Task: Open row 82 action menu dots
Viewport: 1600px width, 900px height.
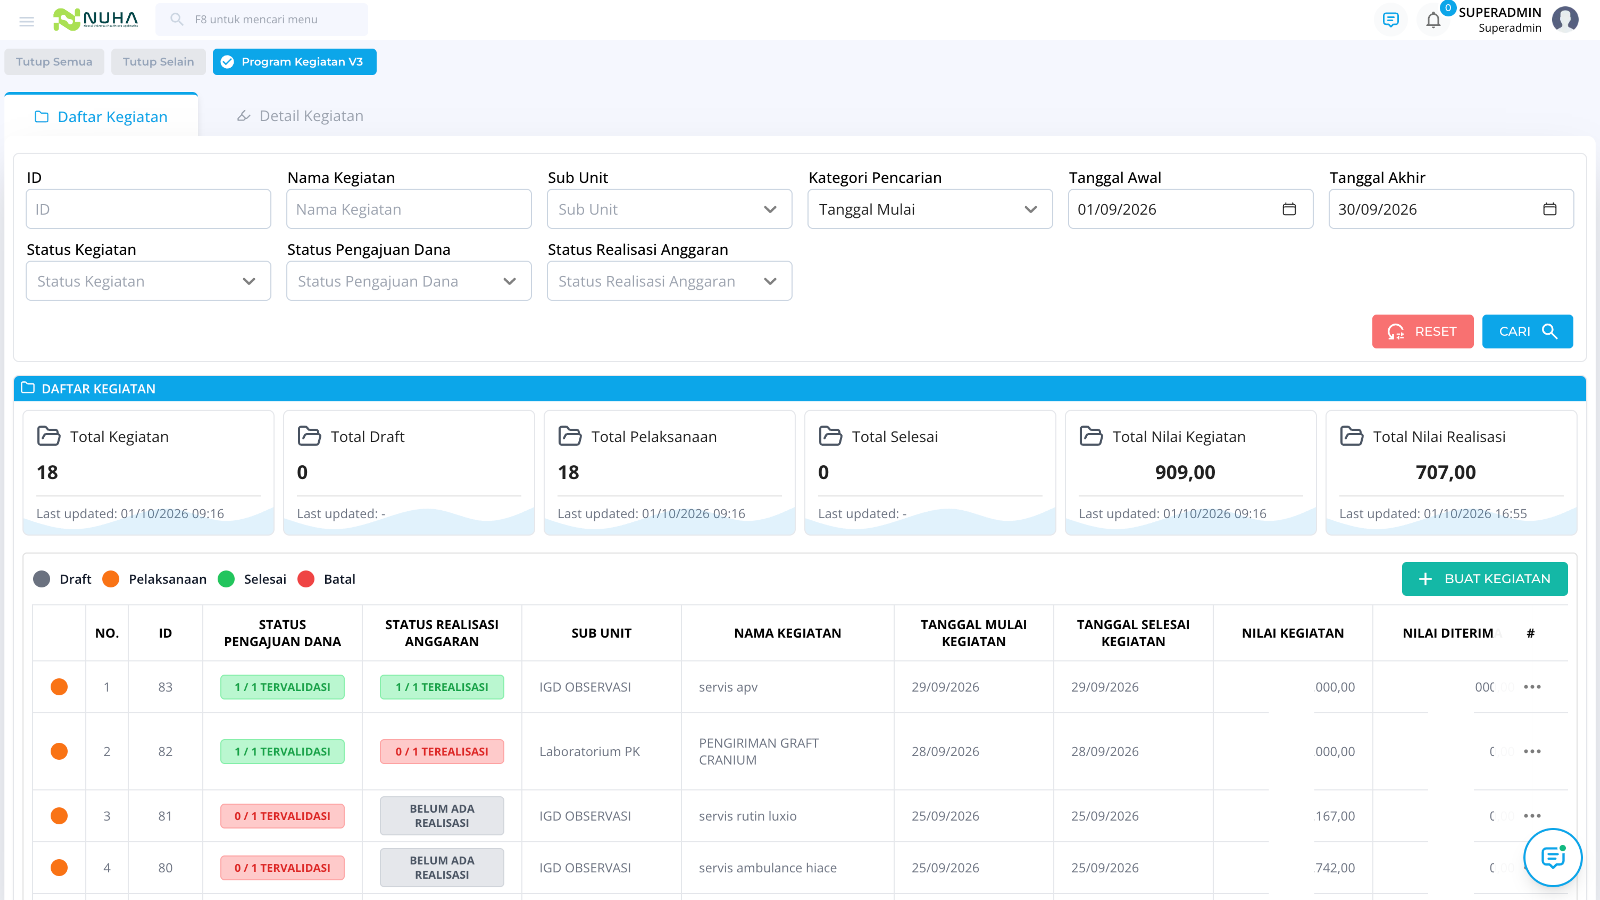Action: (x=1532, y=751)
